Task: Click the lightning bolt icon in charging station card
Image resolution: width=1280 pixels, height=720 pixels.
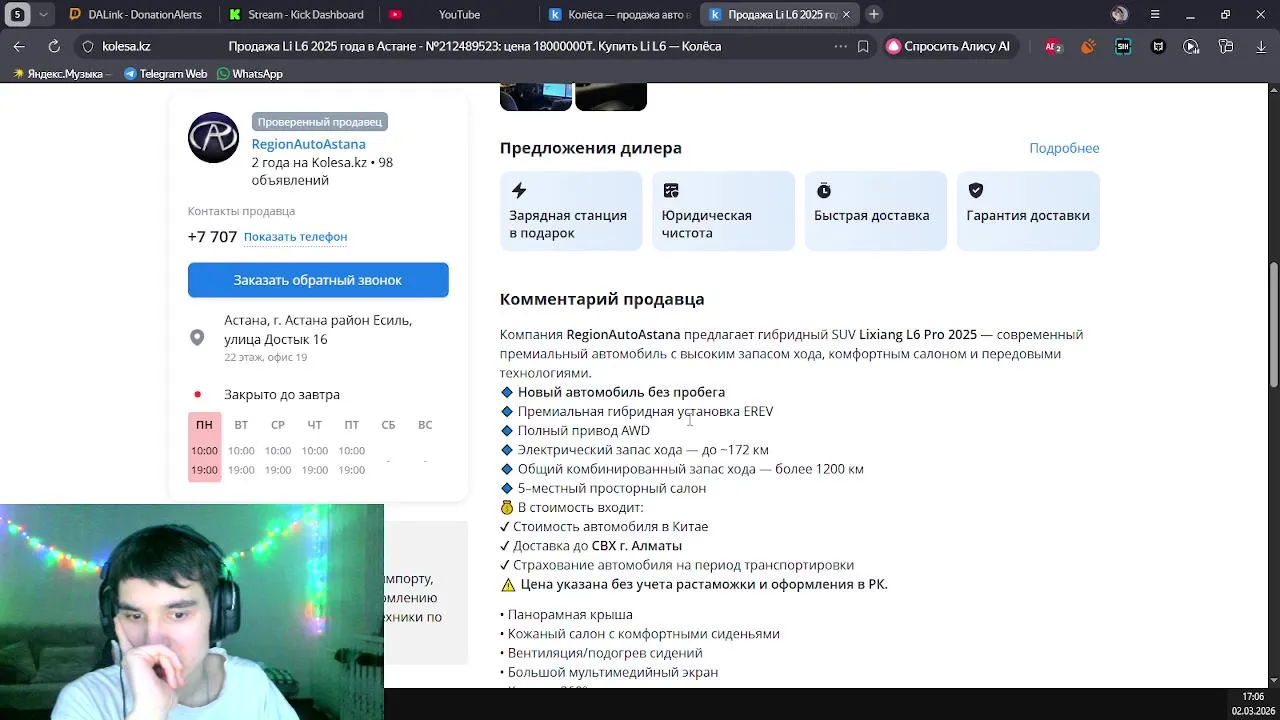Action: [x=518, y=190]
